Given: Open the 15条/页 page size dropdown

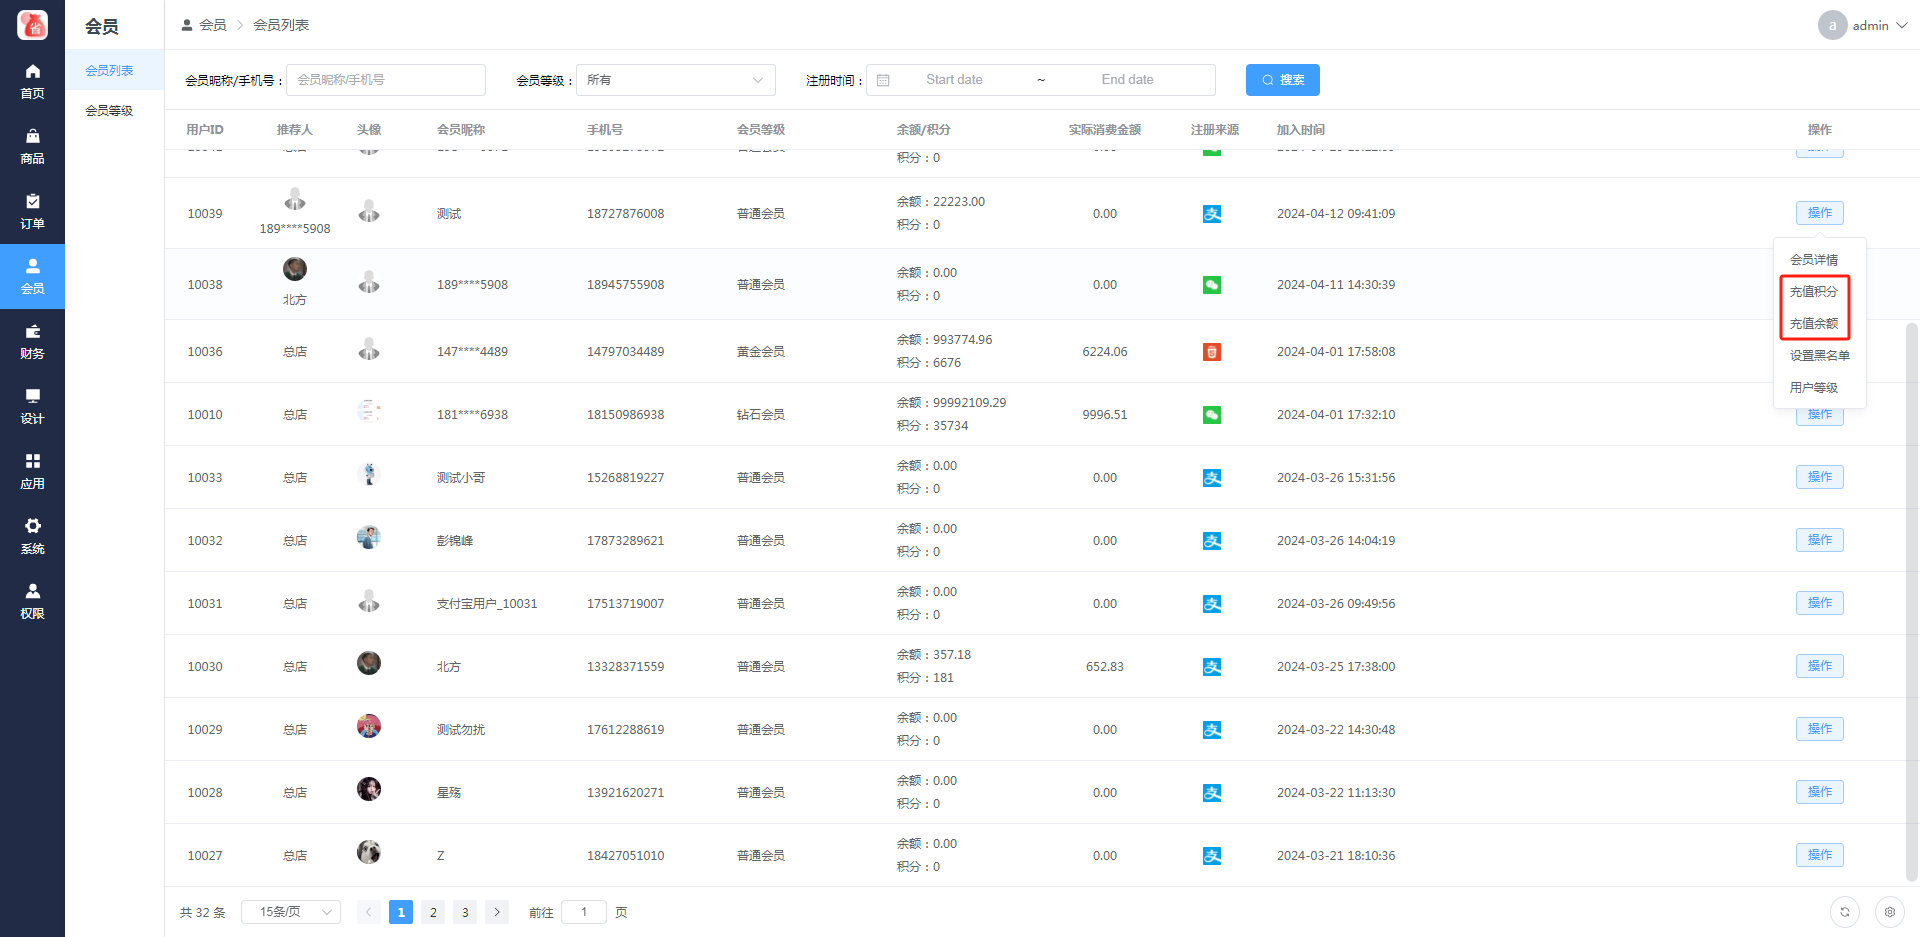Looking at the screenshot, I should pyautogui.click(x=291, y=912).
